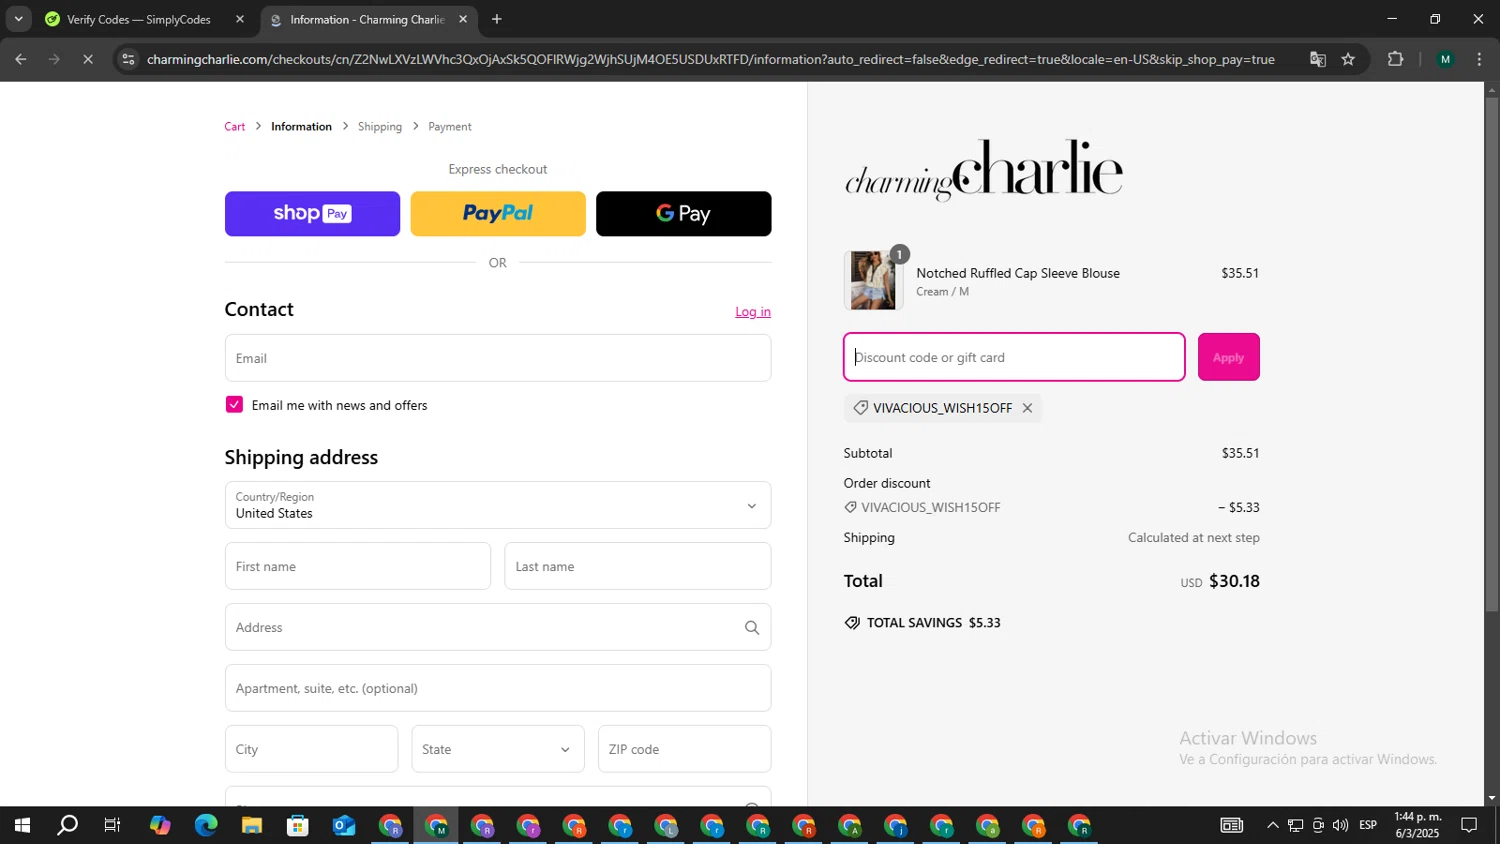Open Outlook from the taskbar
The height and width of the screenshot is (844, 1500).
point(344,826)
